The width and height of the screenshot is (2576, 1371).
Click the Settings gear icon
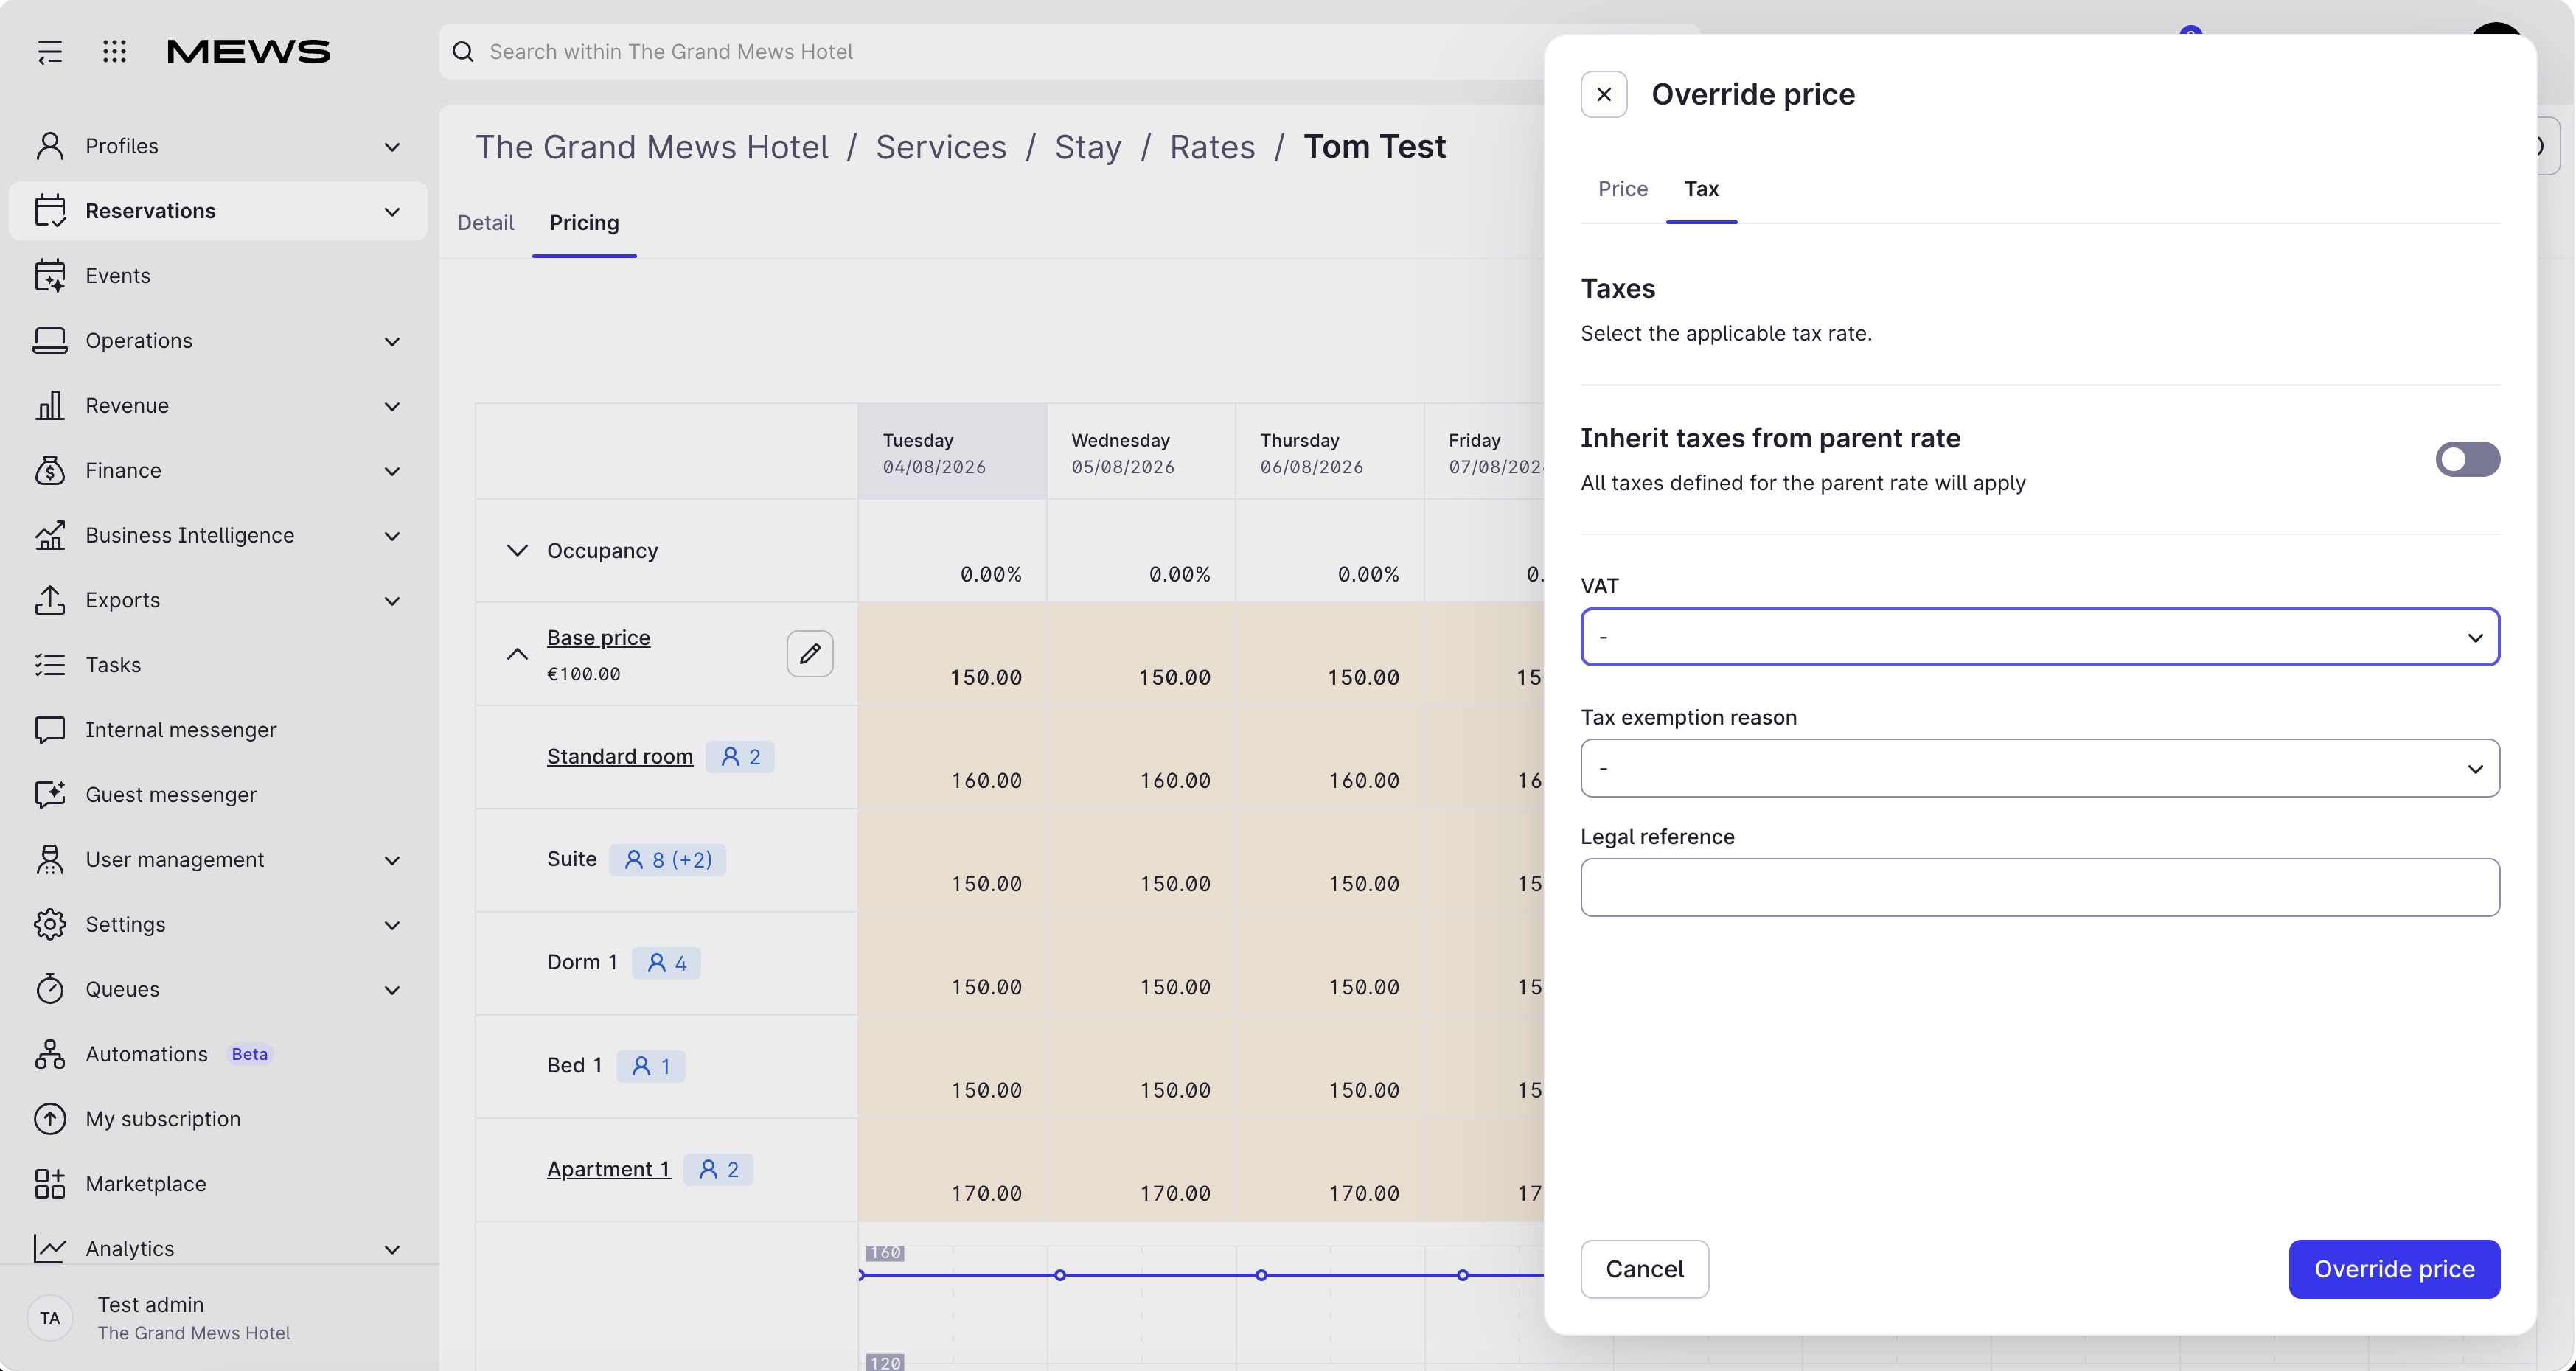point(50,925)
